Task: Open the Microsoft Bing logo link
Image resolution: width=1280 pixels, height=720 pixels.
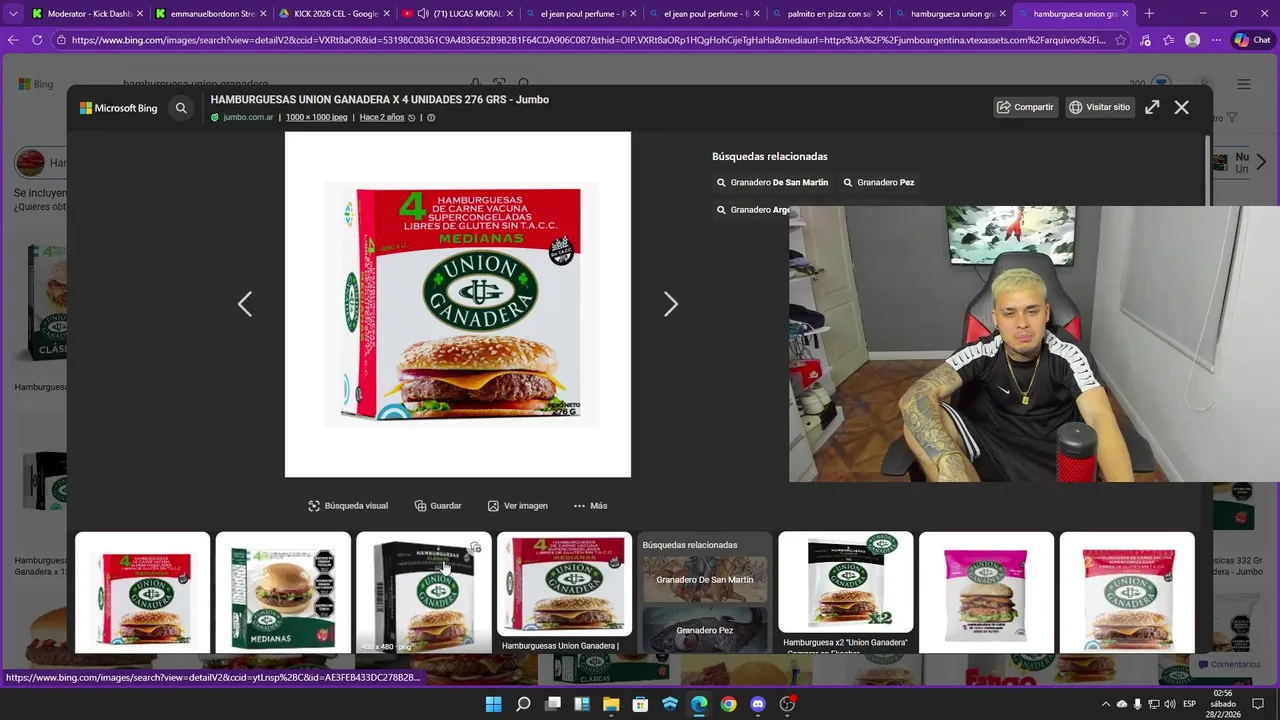Action: point(119,108)
